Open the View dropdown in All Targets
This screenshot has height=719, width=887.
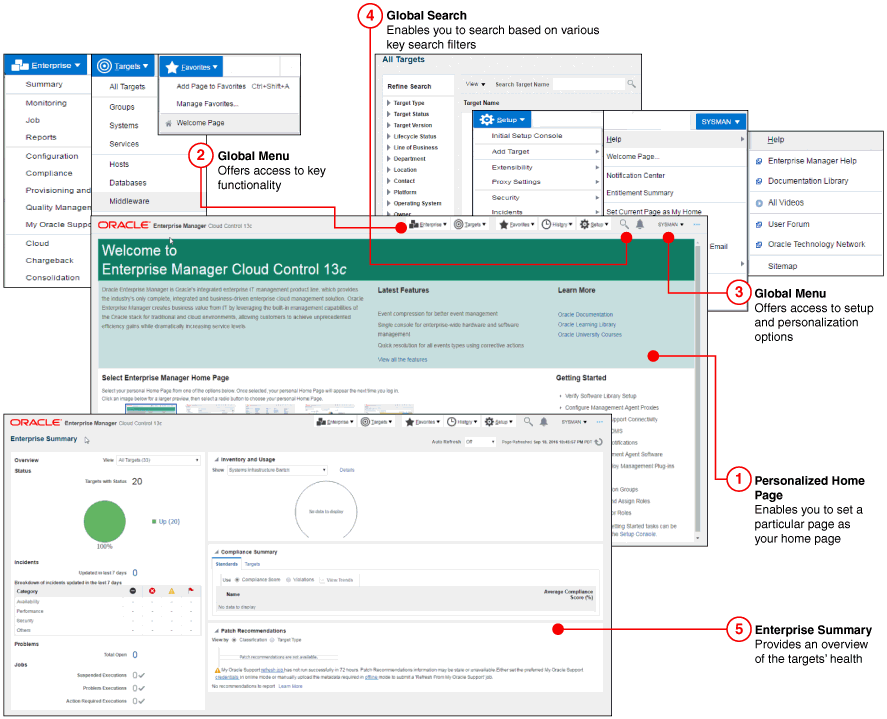475,84
